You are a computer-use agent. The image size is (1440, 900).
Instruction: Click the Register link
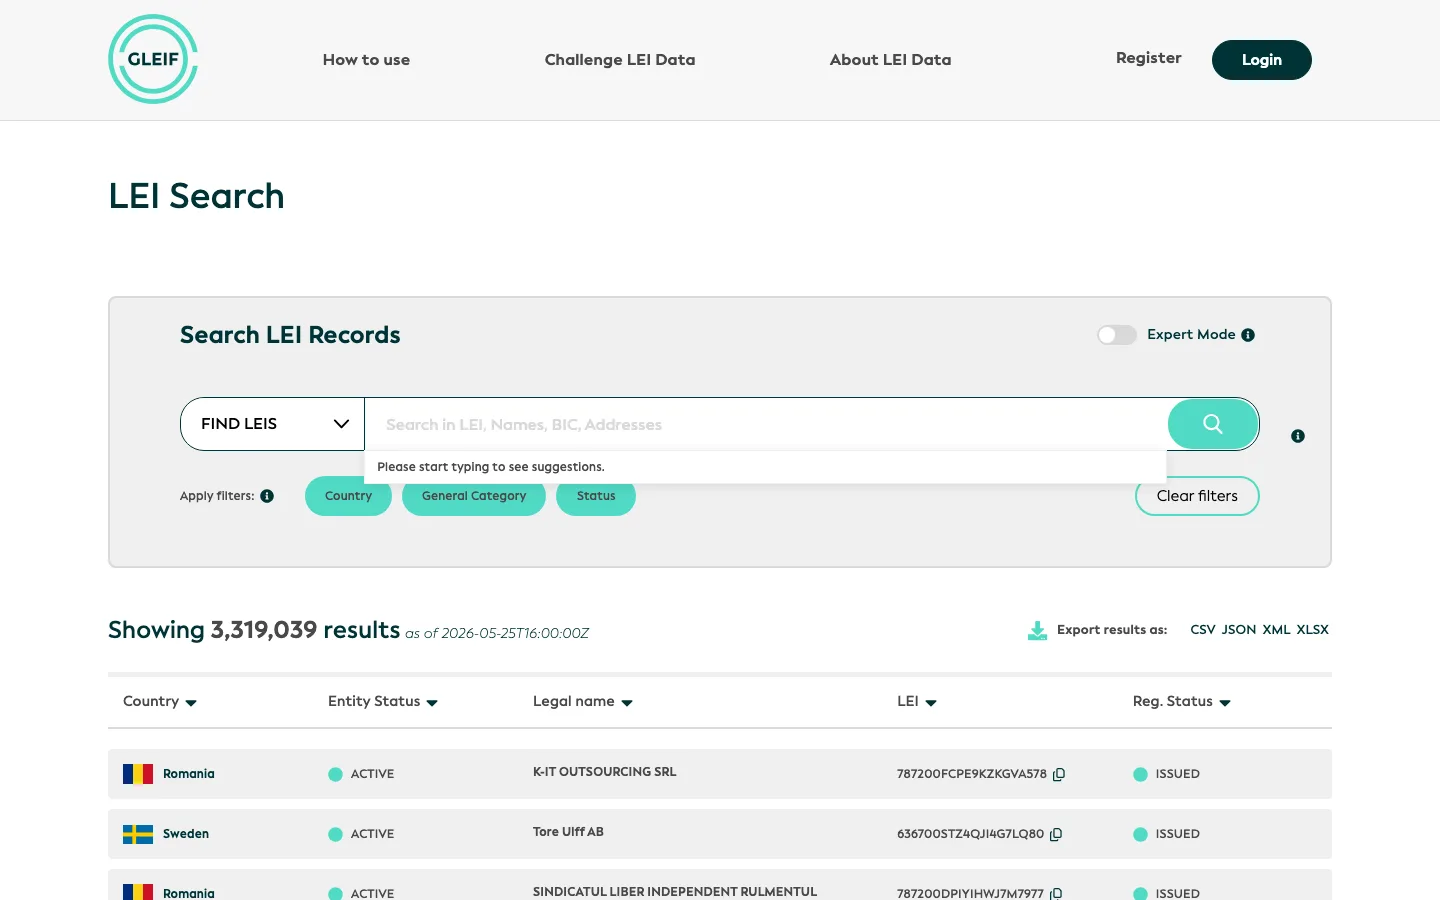1149,58
